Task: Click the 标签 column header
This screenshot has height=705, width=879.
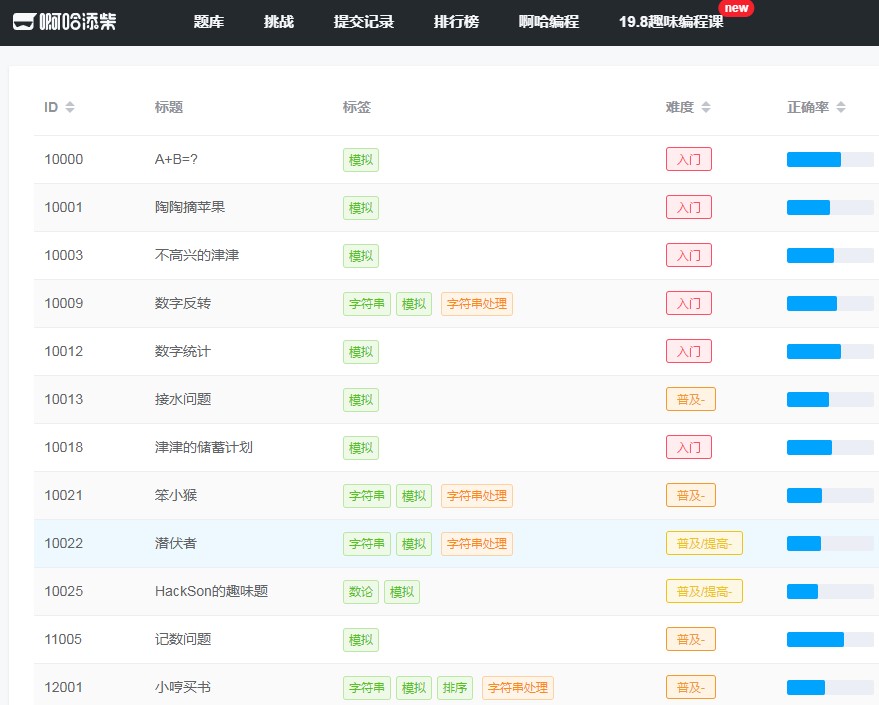Action: point(357,107)
